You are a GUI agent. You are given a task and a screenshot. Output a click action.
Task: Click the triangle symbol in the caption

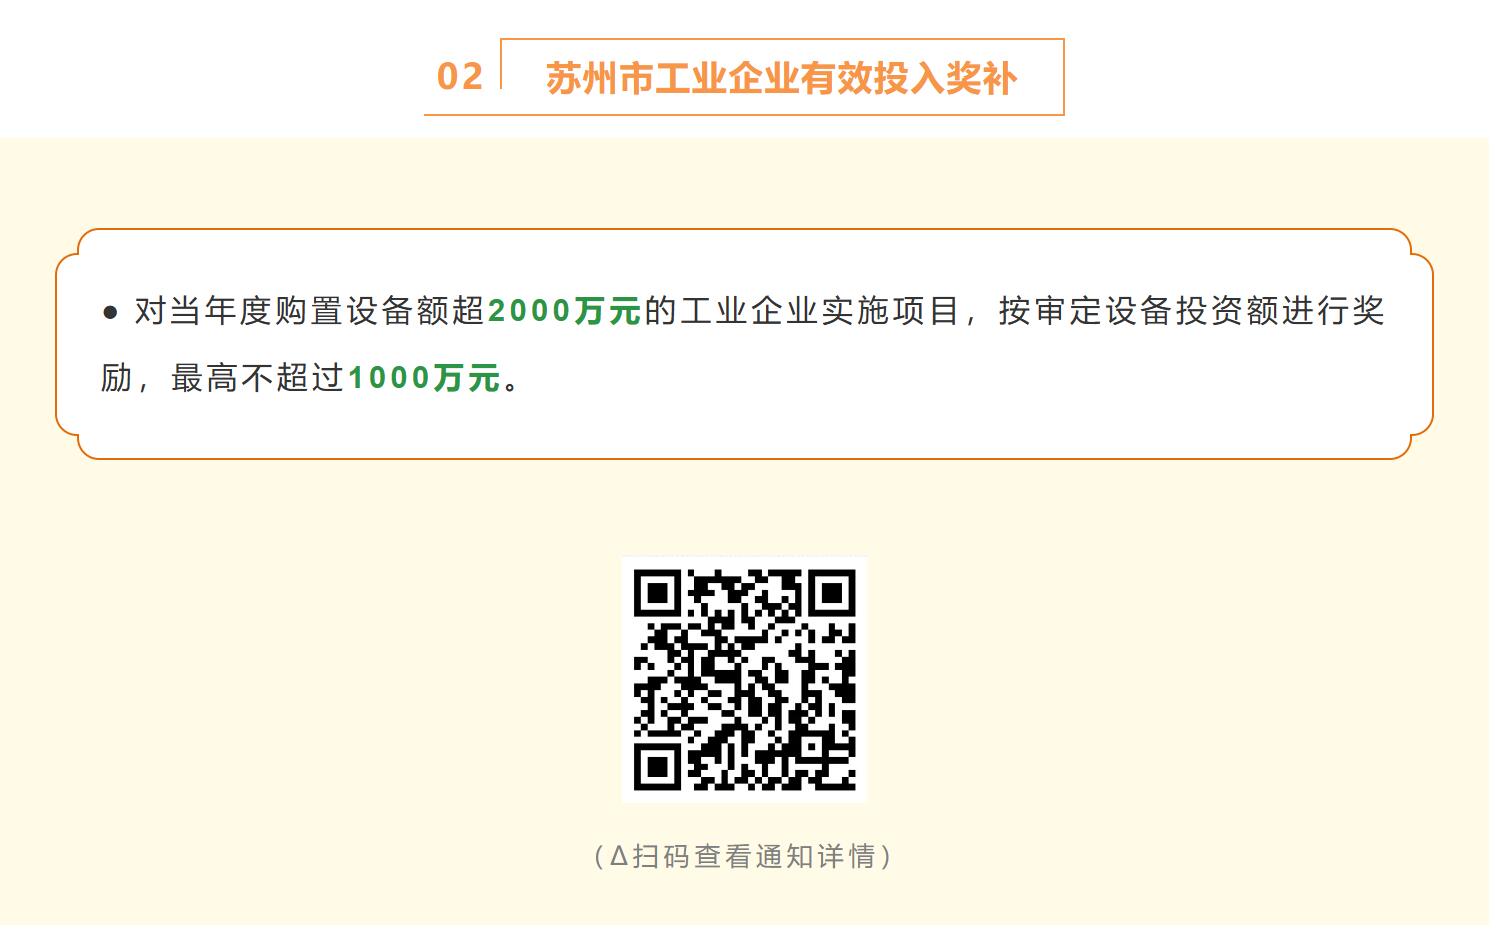coord(619,857)
